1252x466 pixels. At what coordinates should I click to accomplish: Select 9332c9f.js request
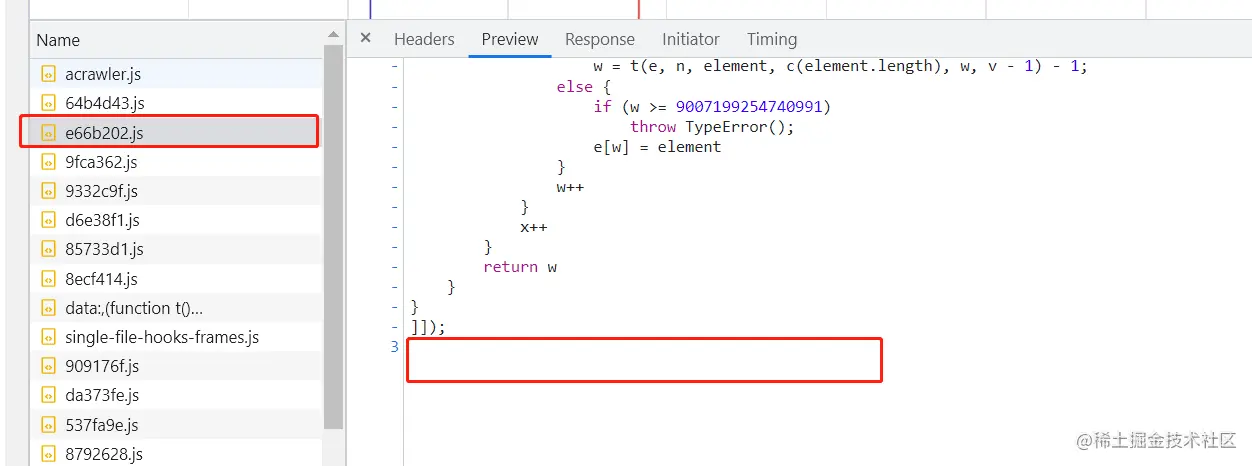point(176,190)
